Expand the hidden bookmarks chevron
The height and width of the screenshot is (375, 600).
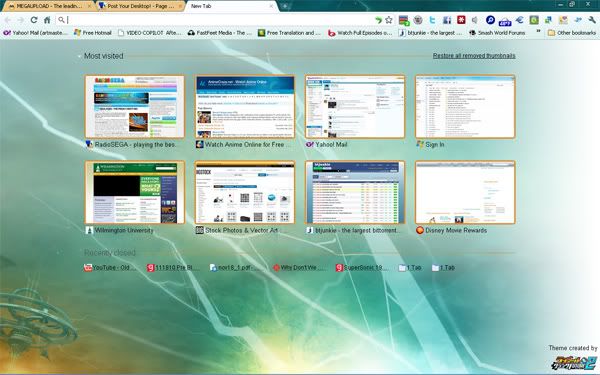click(x=538, y=32)
